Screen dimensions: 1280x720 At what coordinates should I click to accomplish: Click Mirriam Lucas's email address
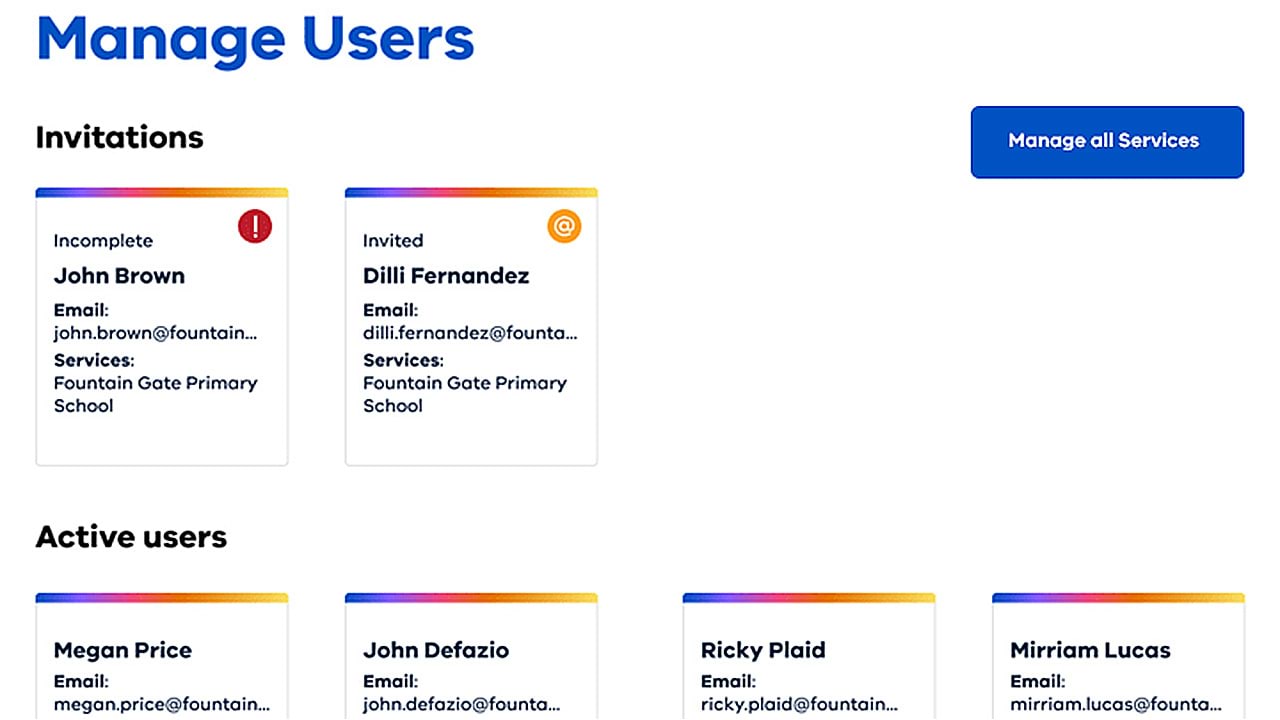coord(1116,704)
